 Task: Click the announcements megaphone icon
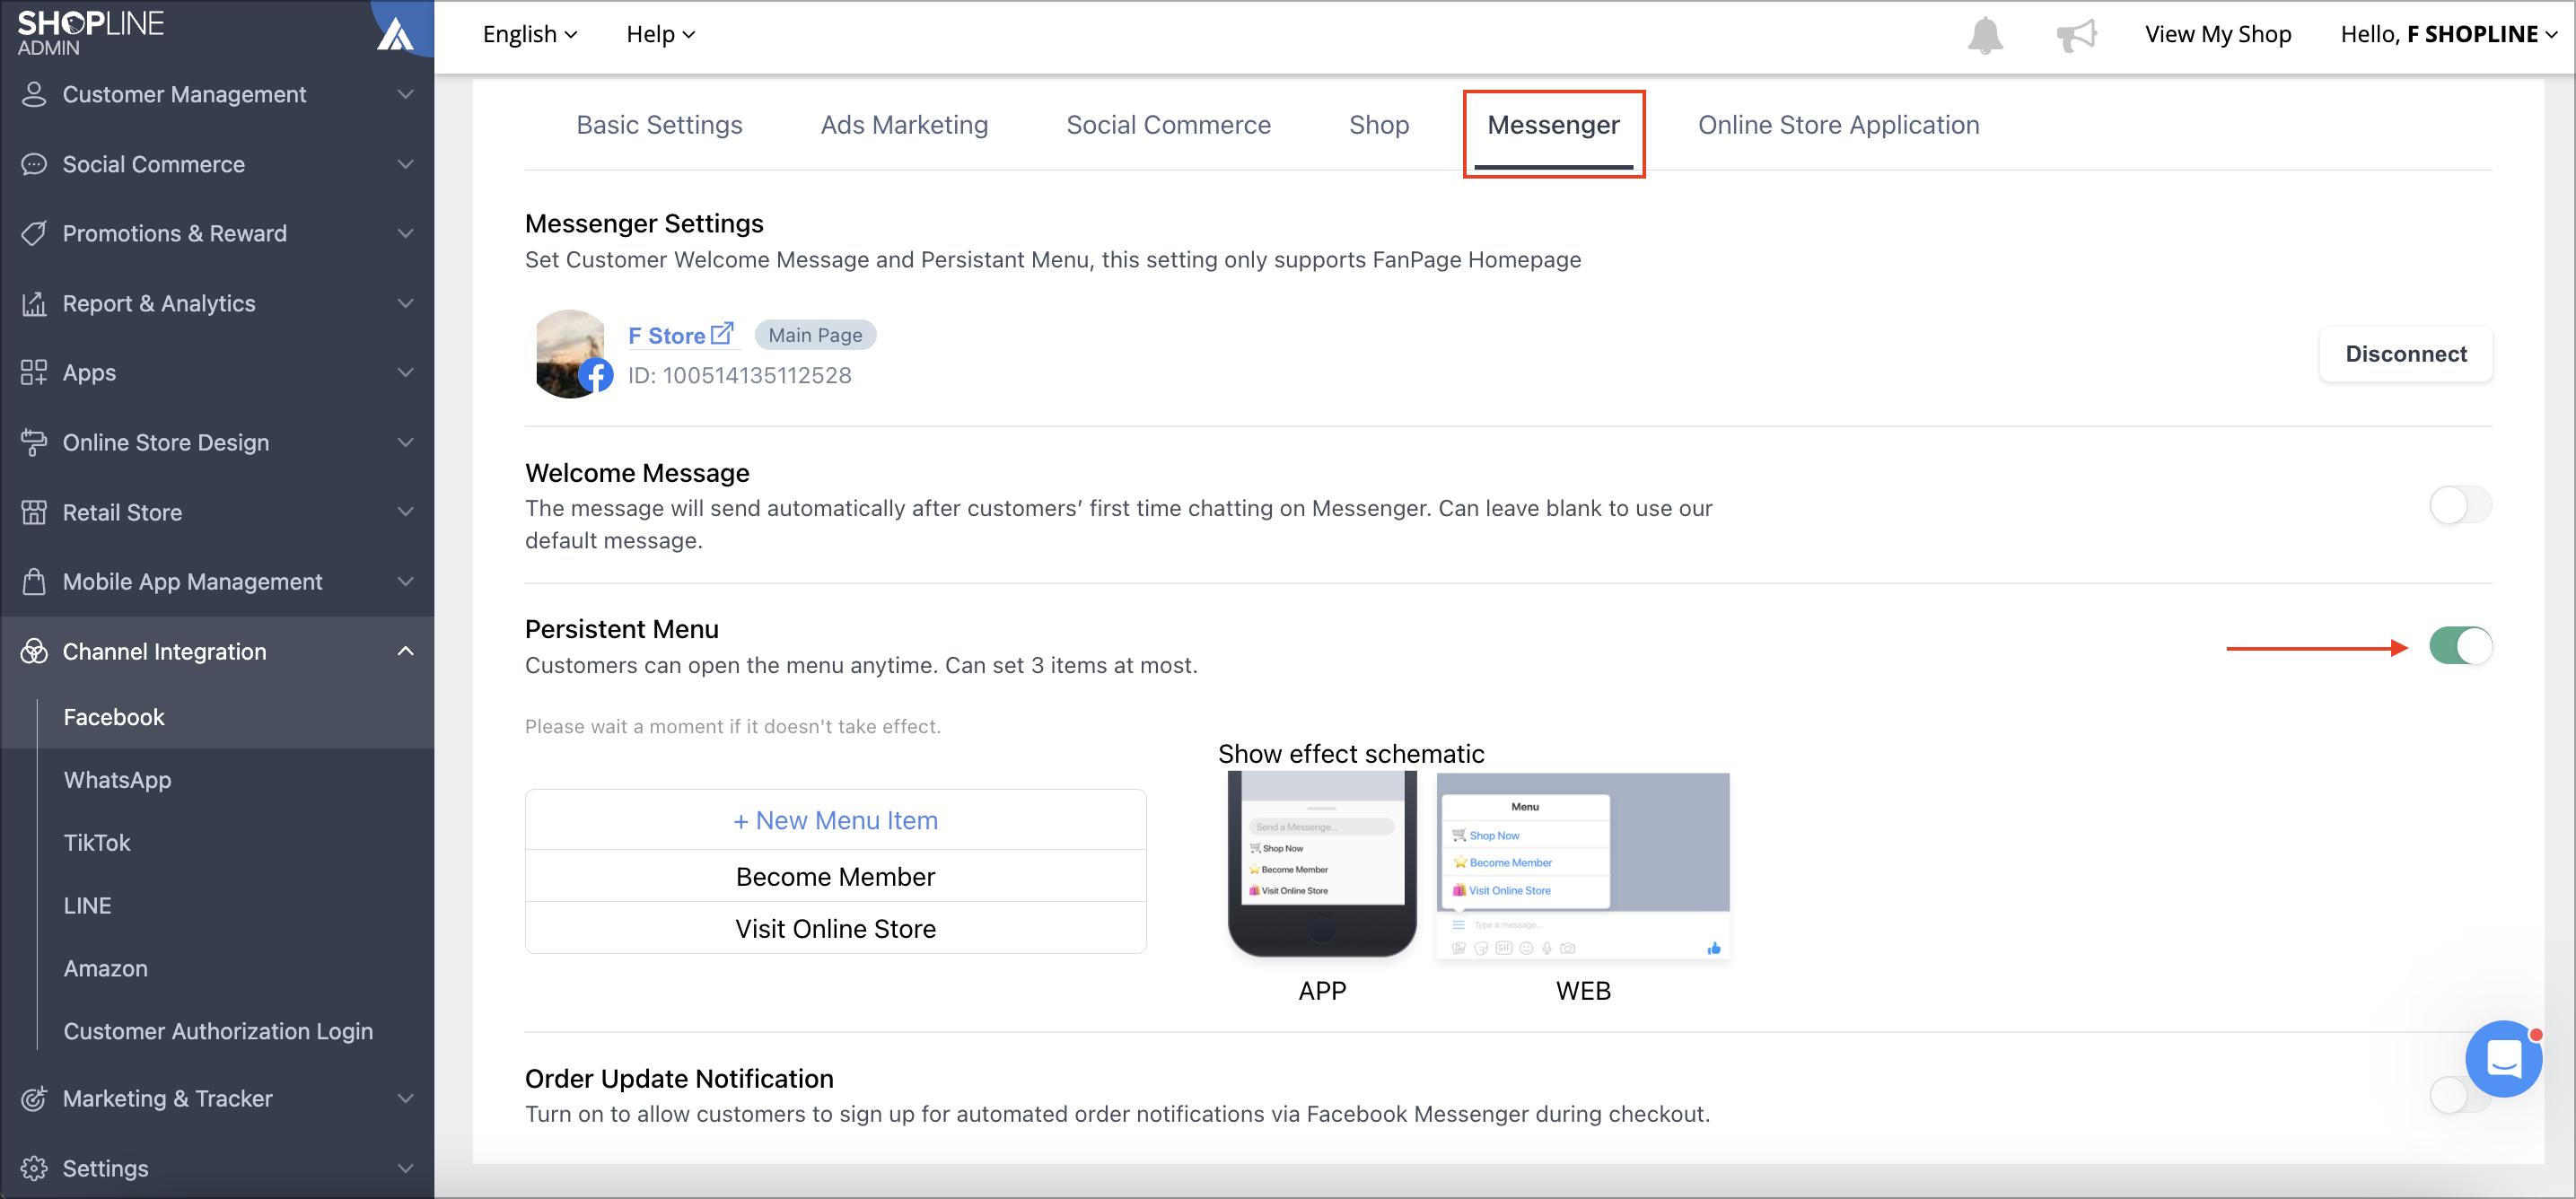coord(2077,33)
